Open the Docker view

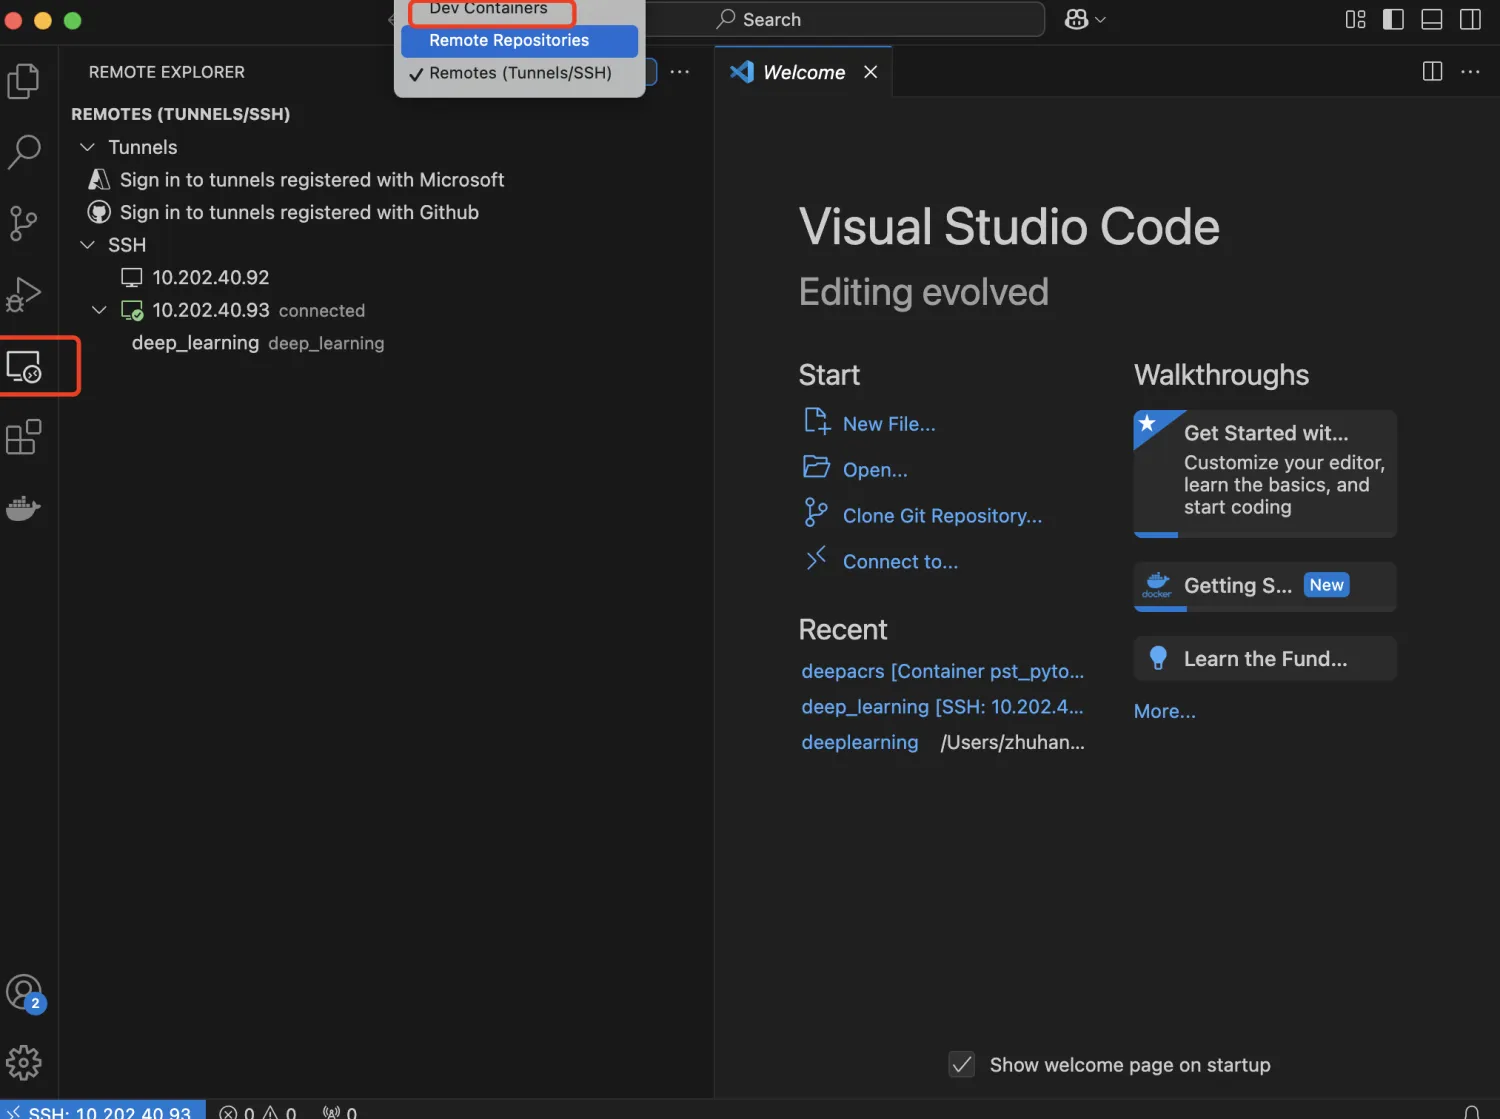(24, 508)
